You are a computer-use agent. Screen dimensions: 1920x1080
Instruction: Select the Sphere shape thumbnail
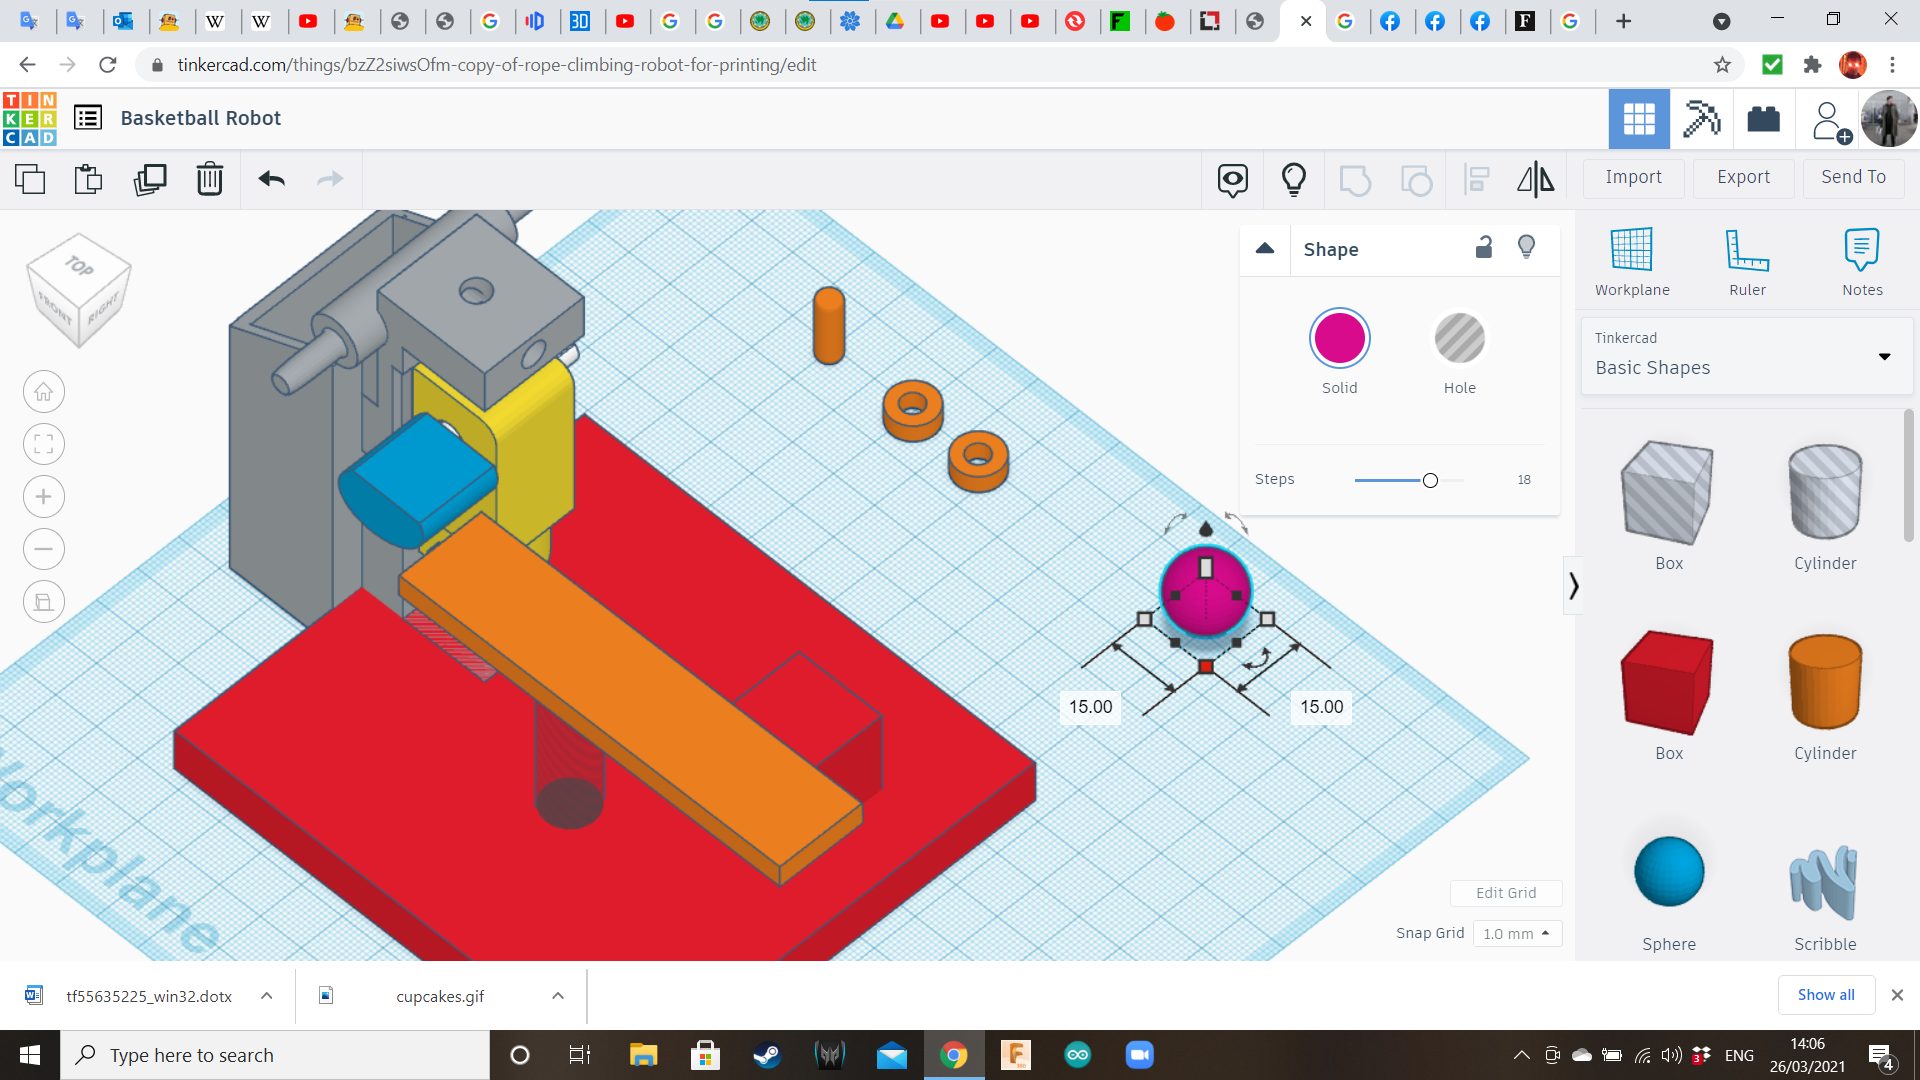(1668, 872)
